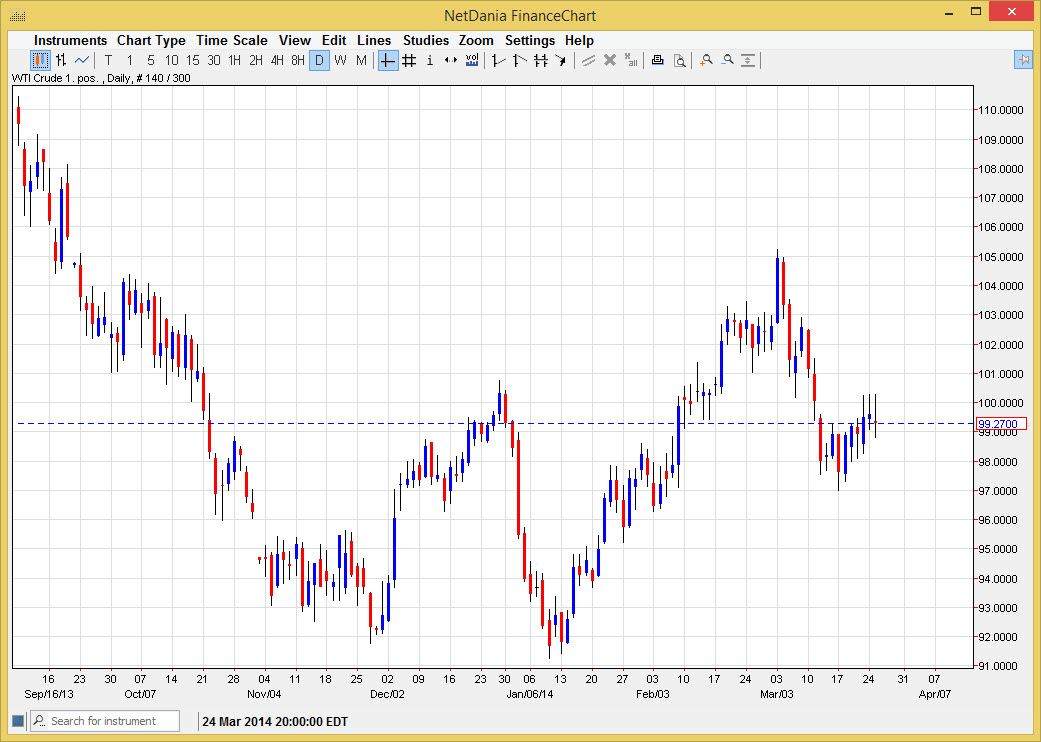This screenshot has width=1041, height=742.
Task: Click the print chart icon
Action: click(657, 61)
